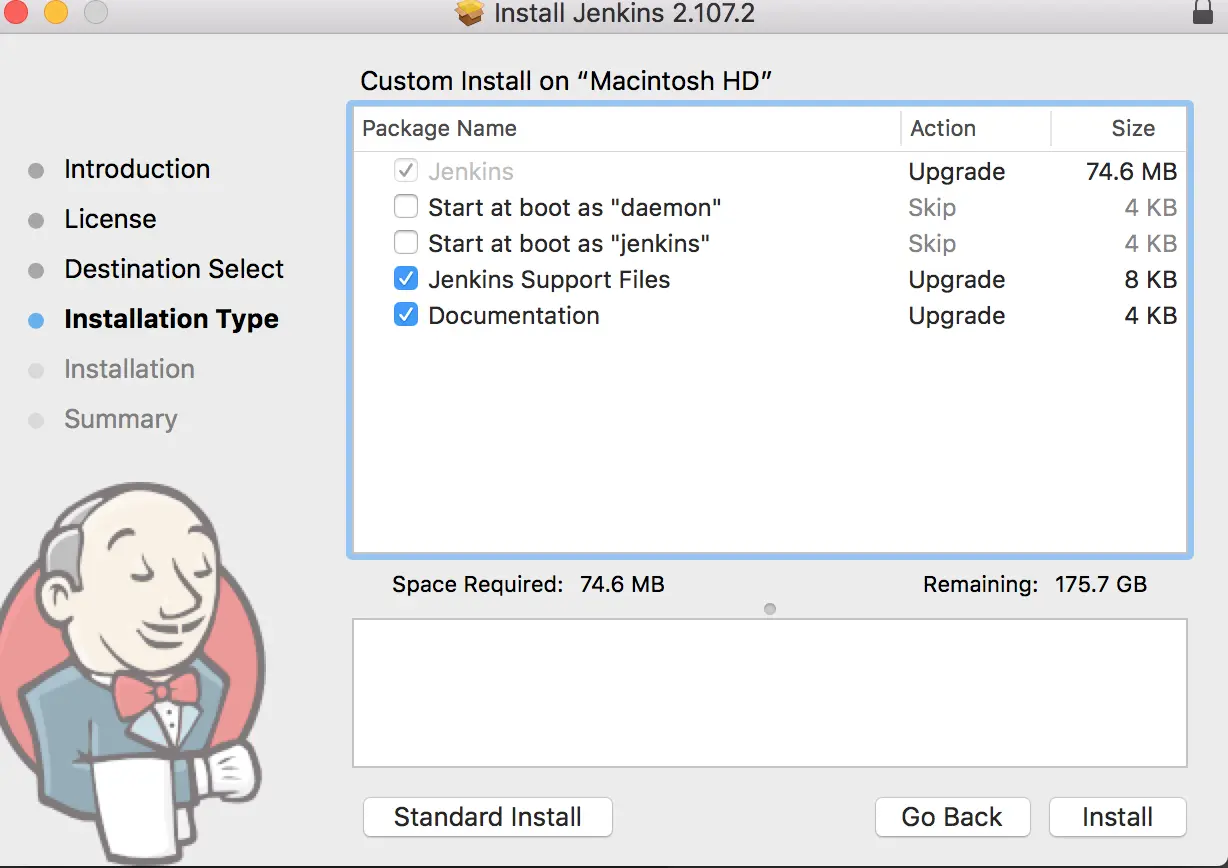Screen dimensions: 1228x868
Task: Click the Package Name column header
Action: coord(627,128)
